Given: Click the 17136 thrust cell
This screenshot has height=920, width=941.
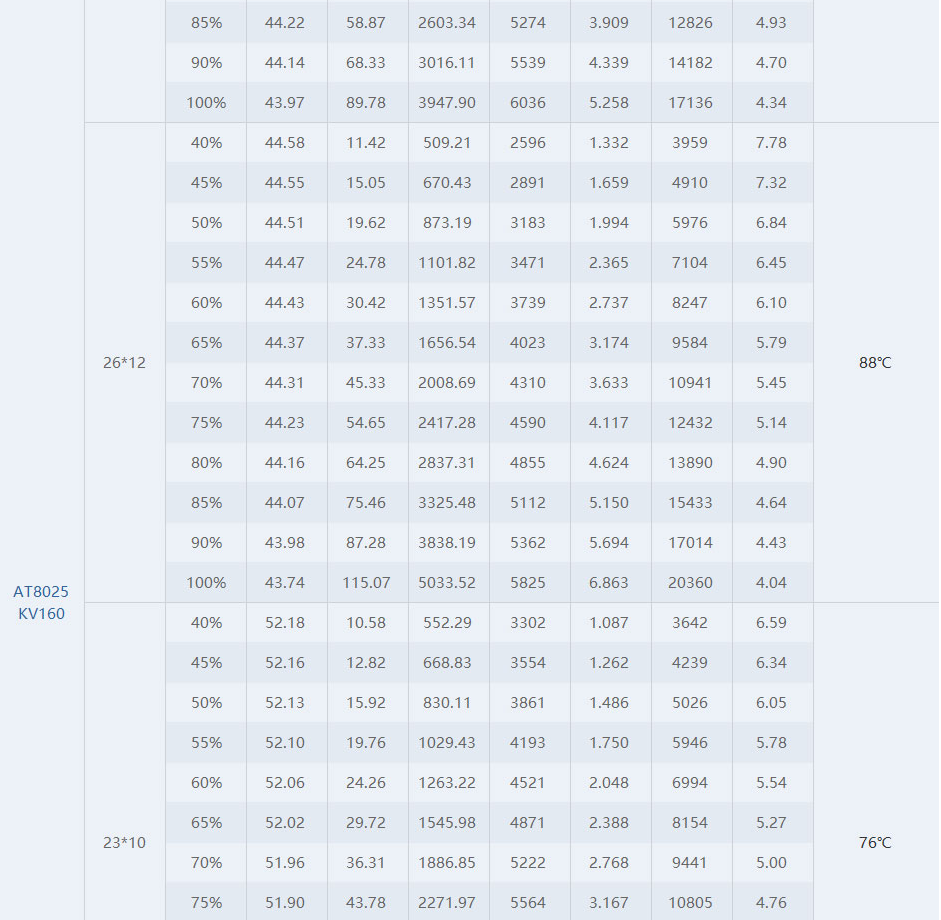Looking at the screenshot, I should [690, 103].
